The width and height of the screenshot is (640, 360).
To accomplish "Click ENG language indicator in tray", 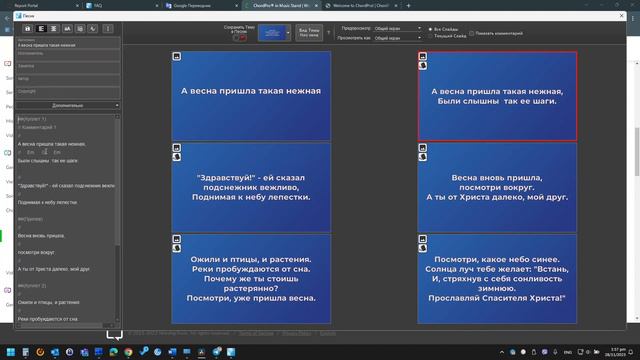I will 568,352.
